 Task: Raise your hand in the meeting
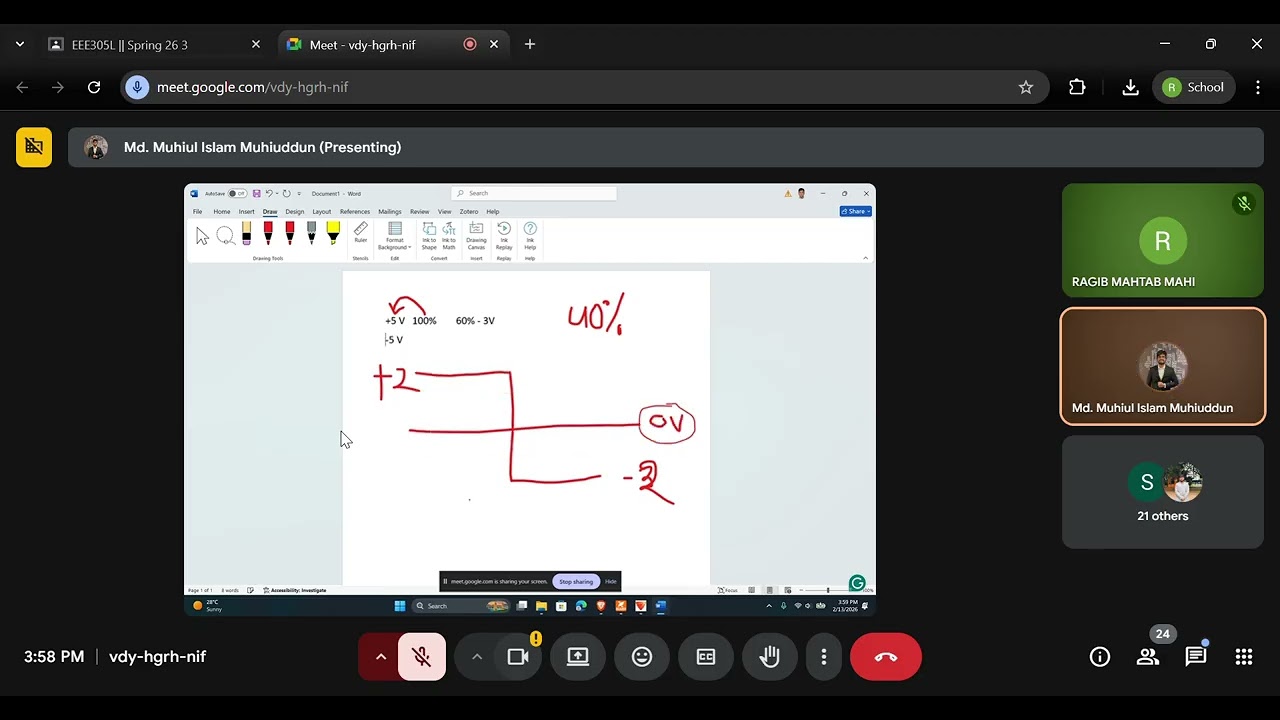(x=770, y=657)
